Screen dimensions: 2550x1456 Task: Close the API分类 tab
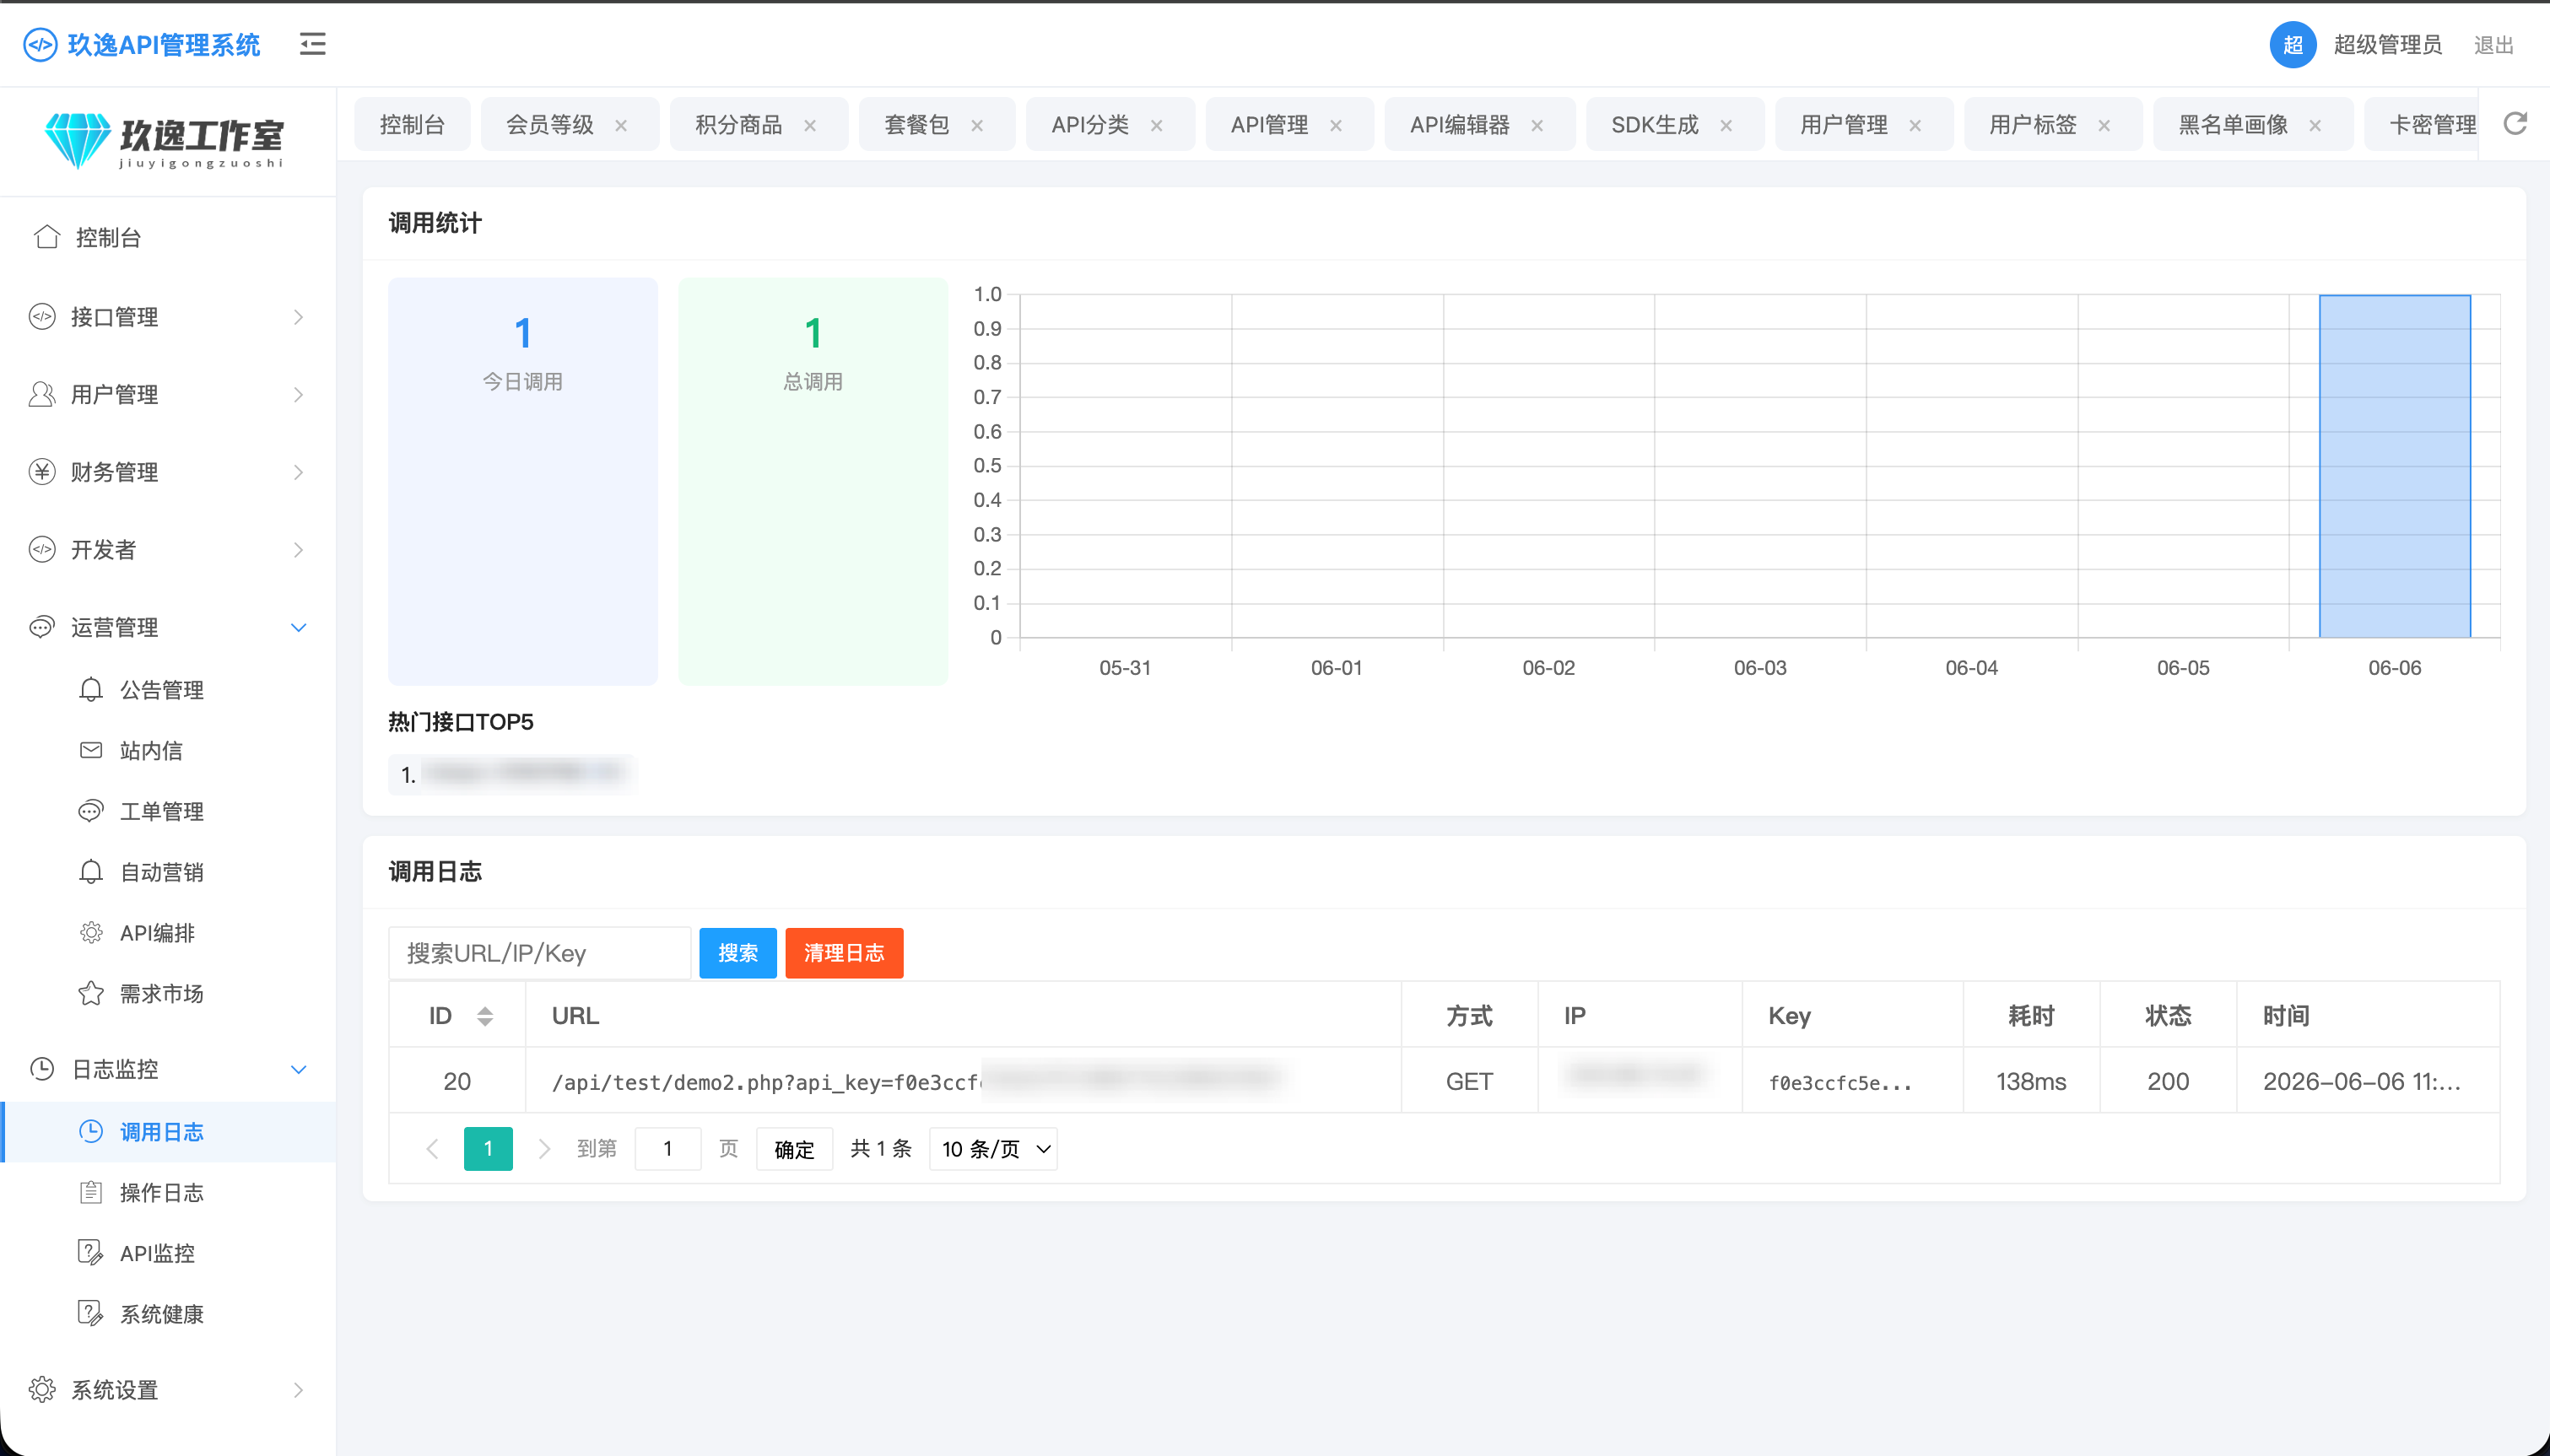(x=1156, y=125)
